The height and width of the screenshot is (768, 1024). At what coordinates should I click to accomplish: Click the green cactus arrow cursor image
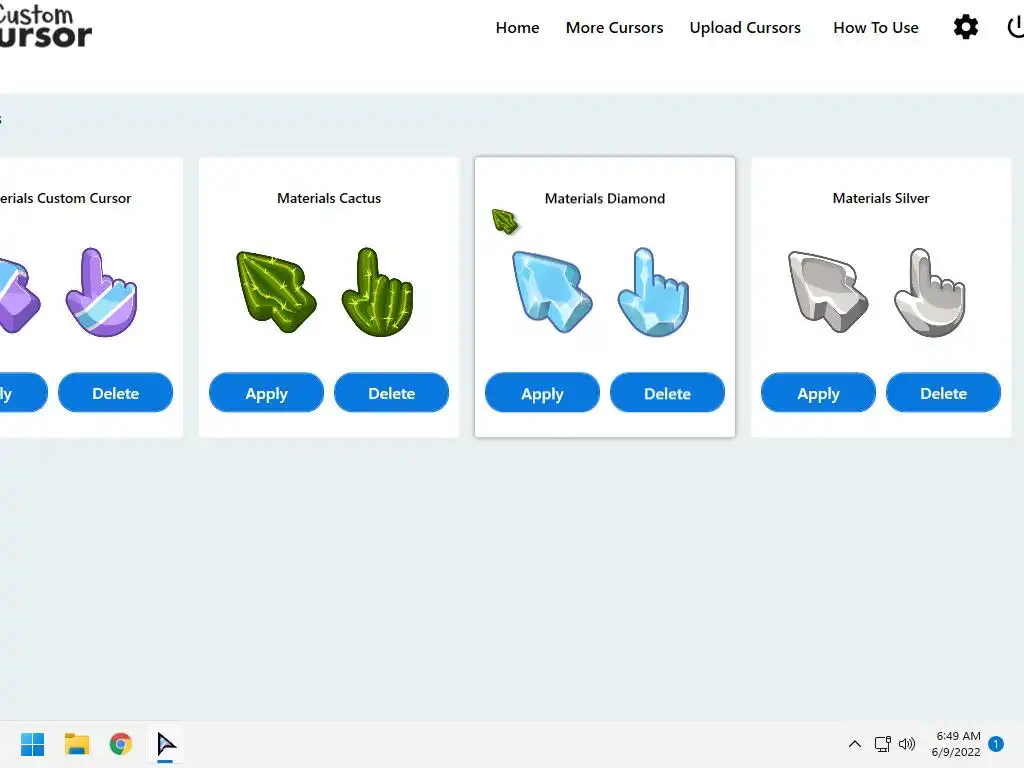coord(276,291)
